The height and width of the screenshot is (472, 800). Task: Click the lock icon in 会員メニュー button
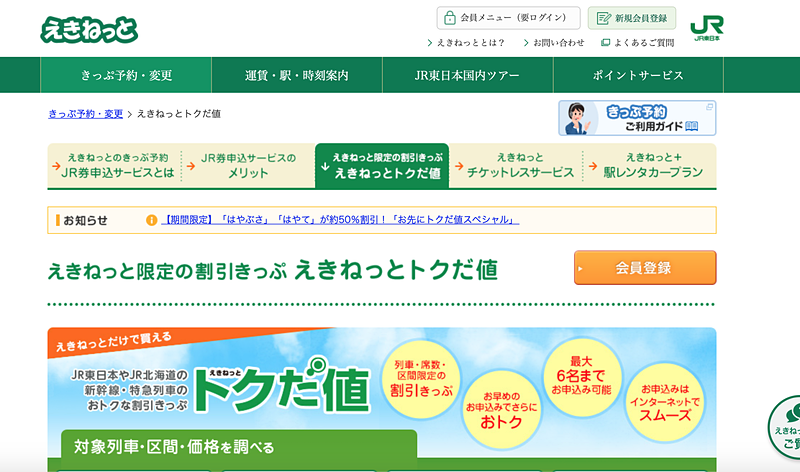449,18
